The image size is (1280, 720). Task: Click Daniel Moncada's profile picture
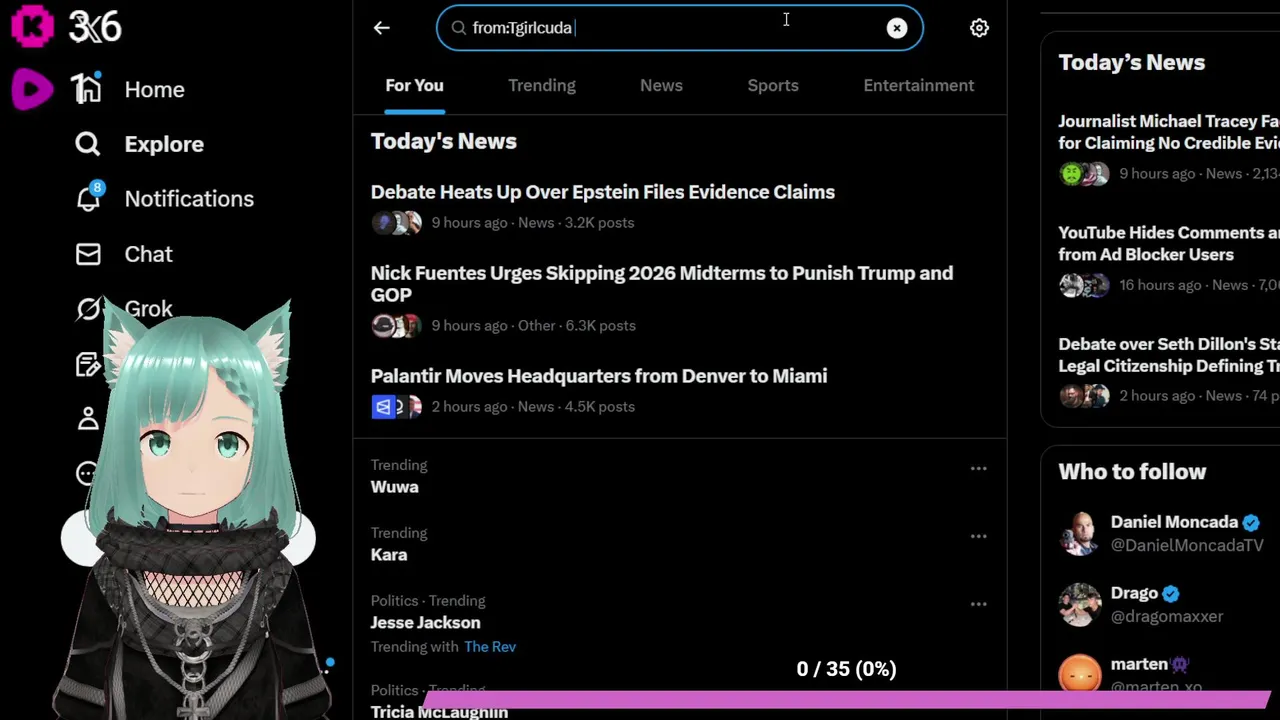pos(1080,533)
